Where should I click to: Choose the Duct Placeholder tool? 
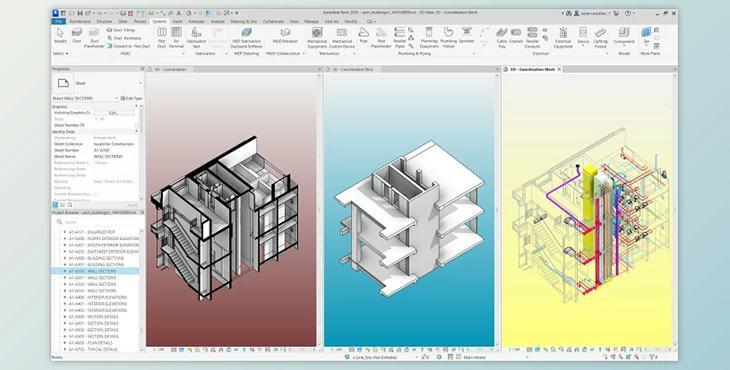pyautogui.click(x=94, y=38)
